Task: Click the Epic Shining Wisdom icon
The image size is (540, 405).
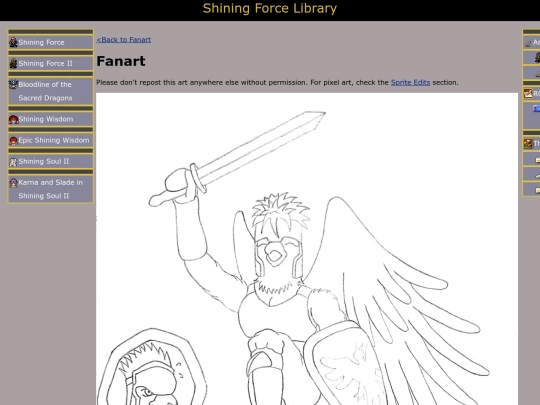Action: [x=13, y=141]
